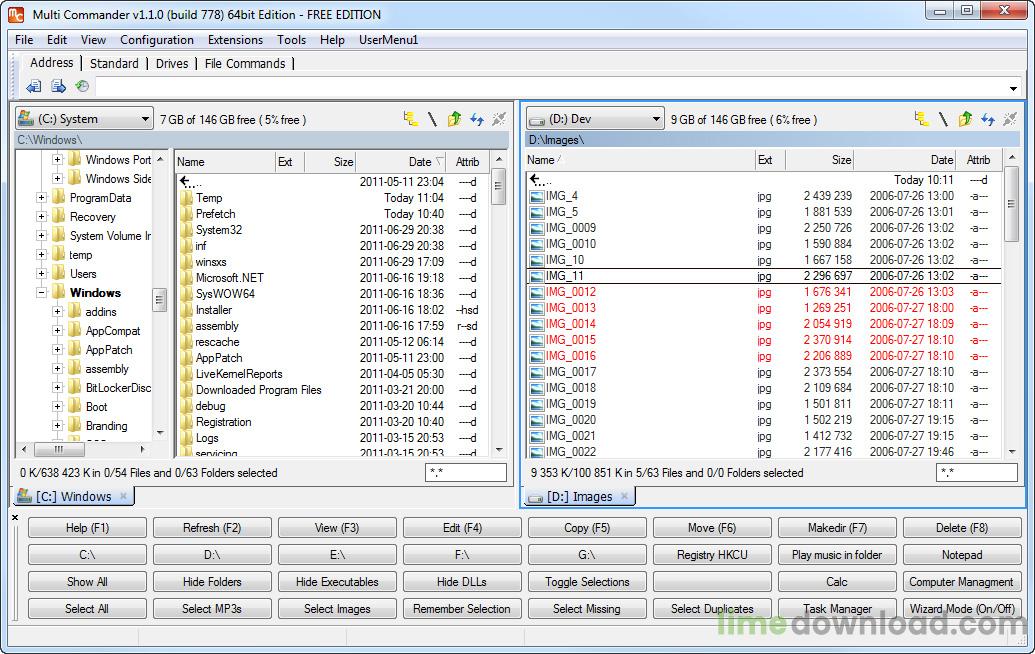Click the Delete (F8) button

(x=962, y=528)
